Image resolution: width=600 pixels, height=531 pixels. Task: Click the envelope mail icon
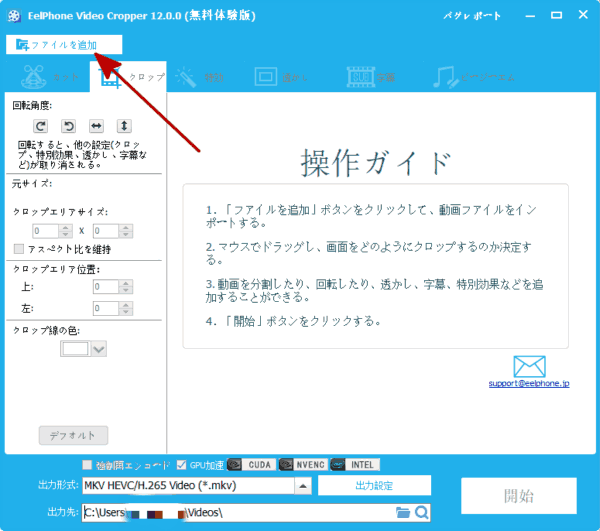point(529,366)
